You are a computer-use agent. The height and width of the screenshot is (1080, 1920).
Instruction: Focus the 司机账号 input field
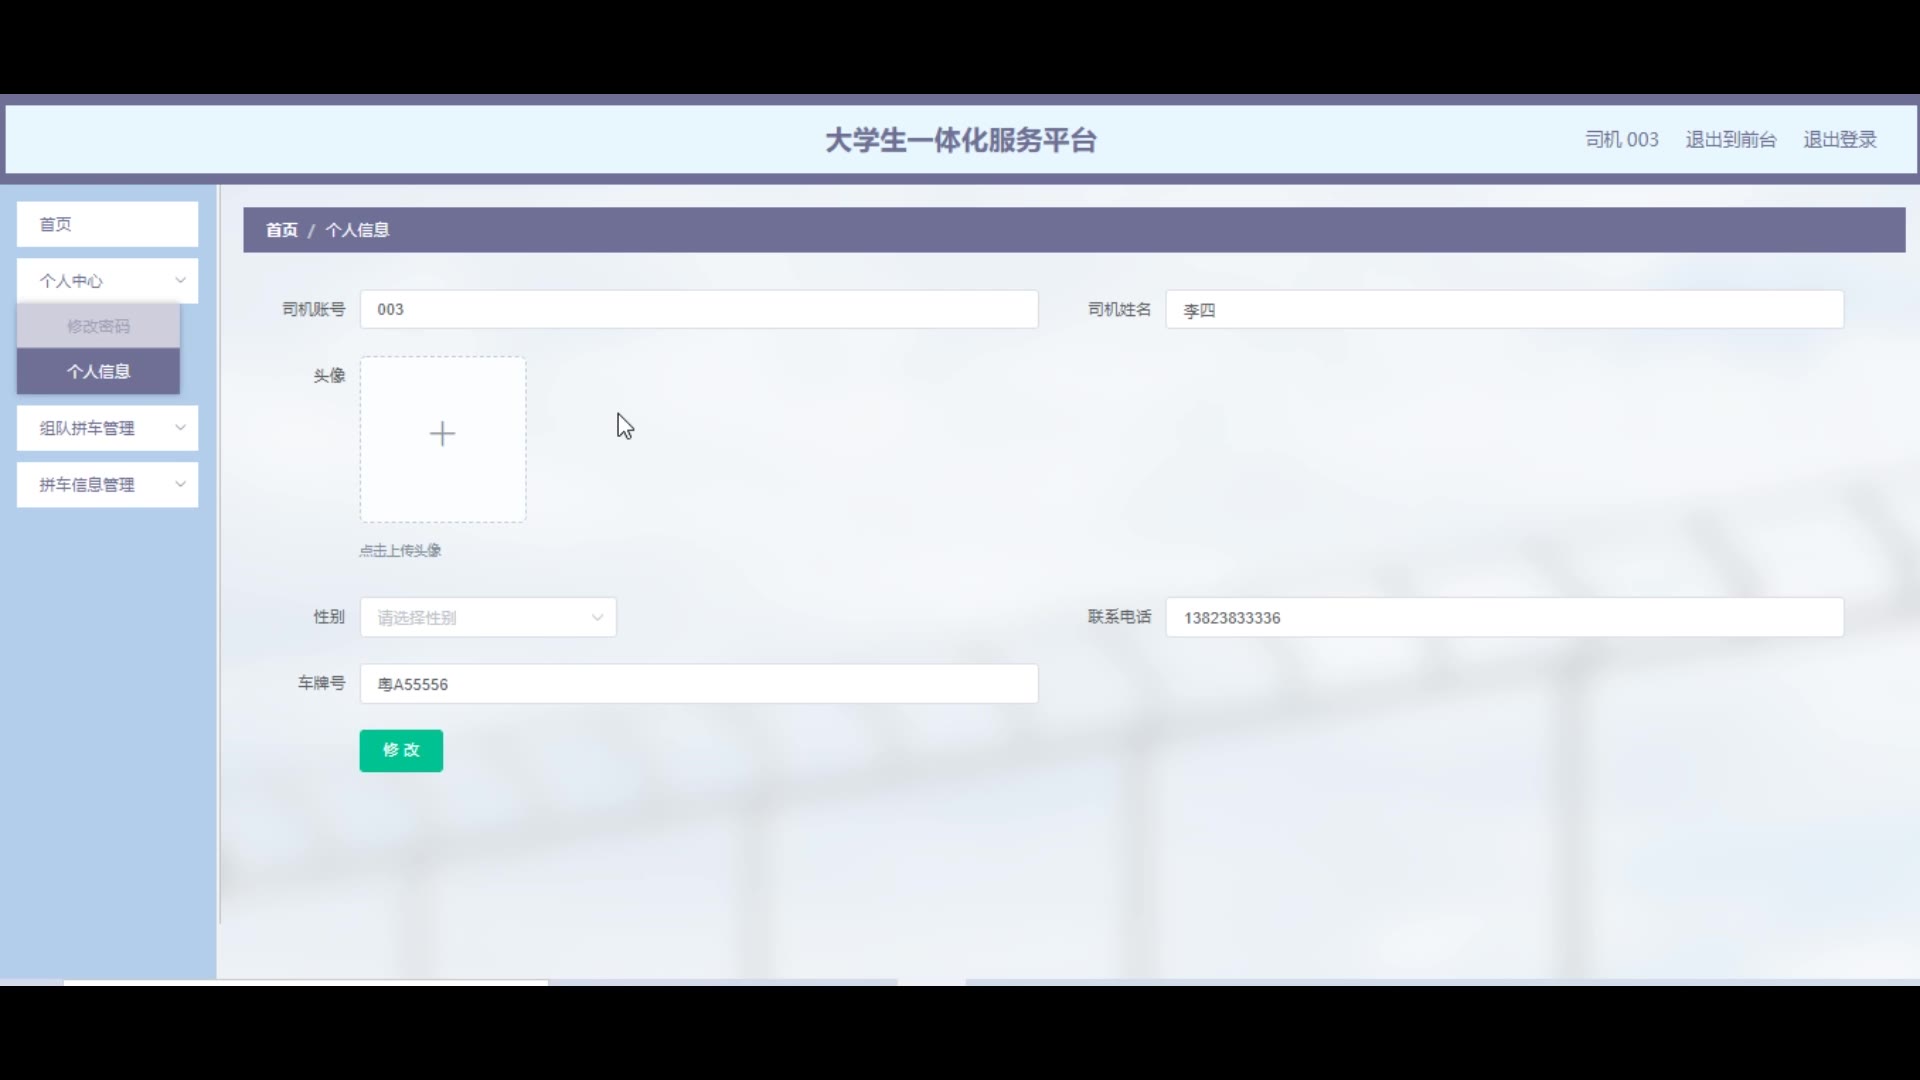coord(698,310)
